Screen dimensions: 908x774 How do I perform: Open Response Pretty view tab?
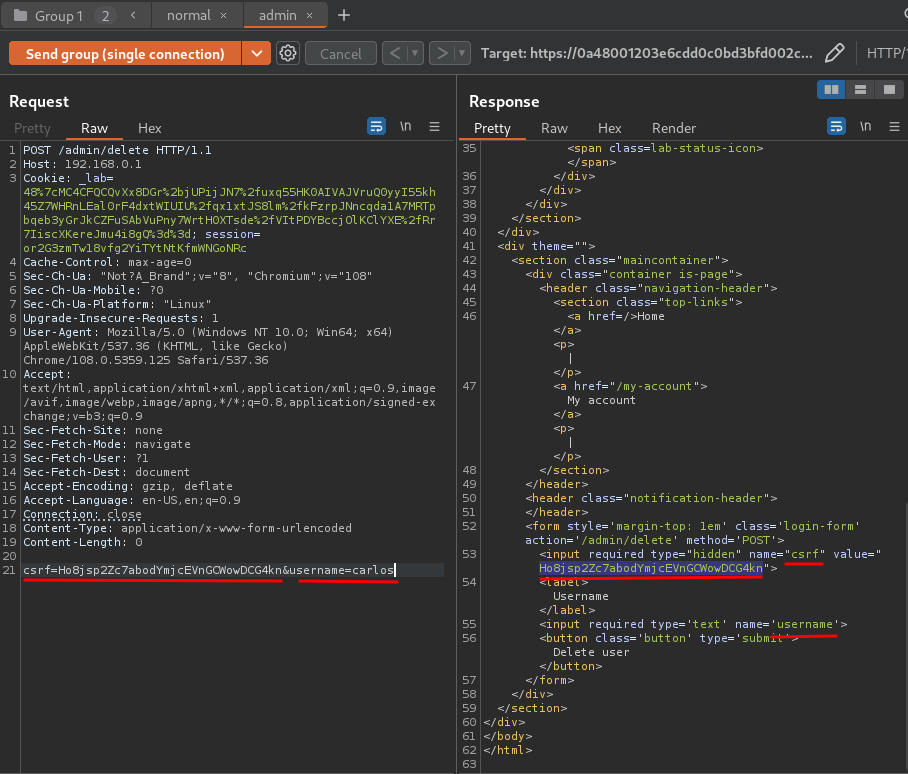(x=492, y=128)
